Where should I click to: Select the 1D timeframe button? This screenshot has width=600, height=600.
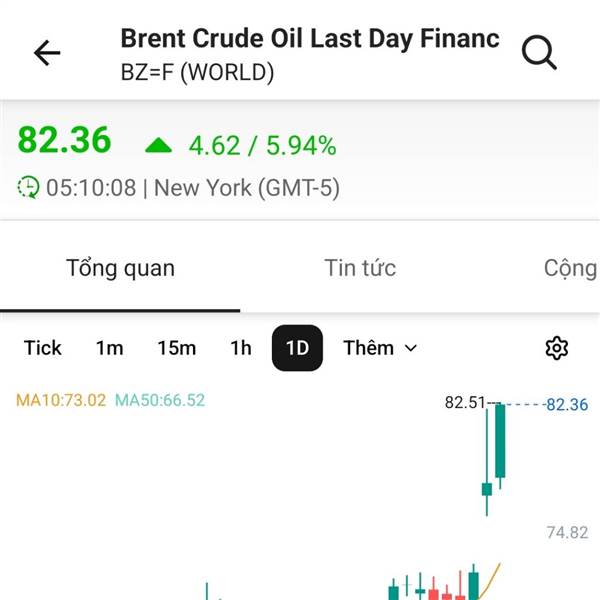pos(297,348)
